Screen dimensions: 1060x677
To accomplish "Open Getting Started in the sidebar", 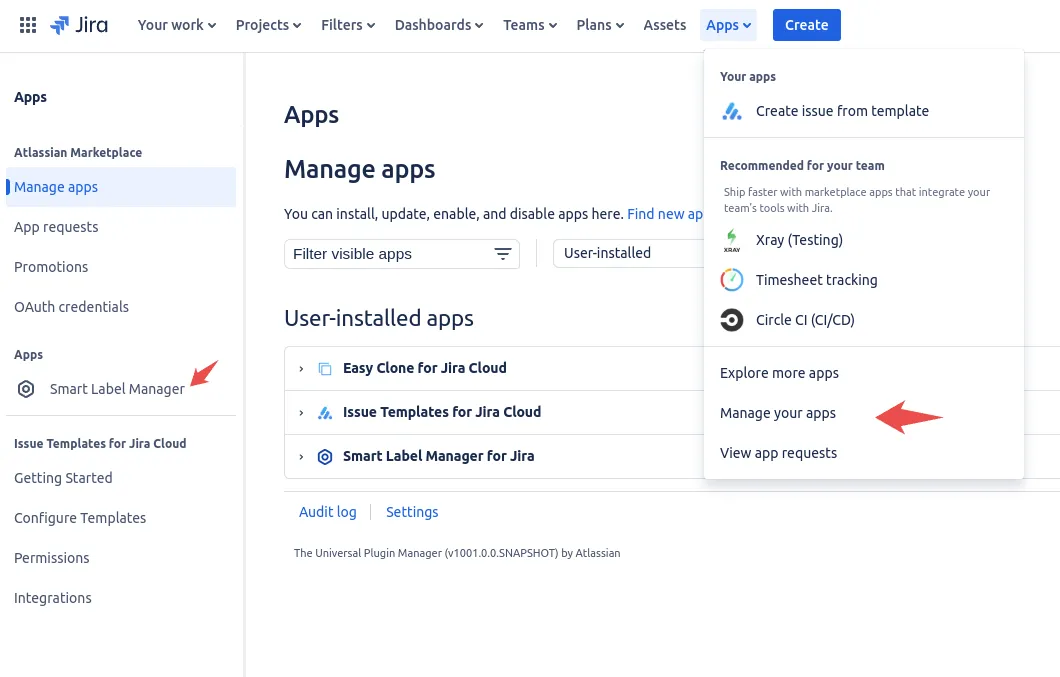I will [64, 478].
